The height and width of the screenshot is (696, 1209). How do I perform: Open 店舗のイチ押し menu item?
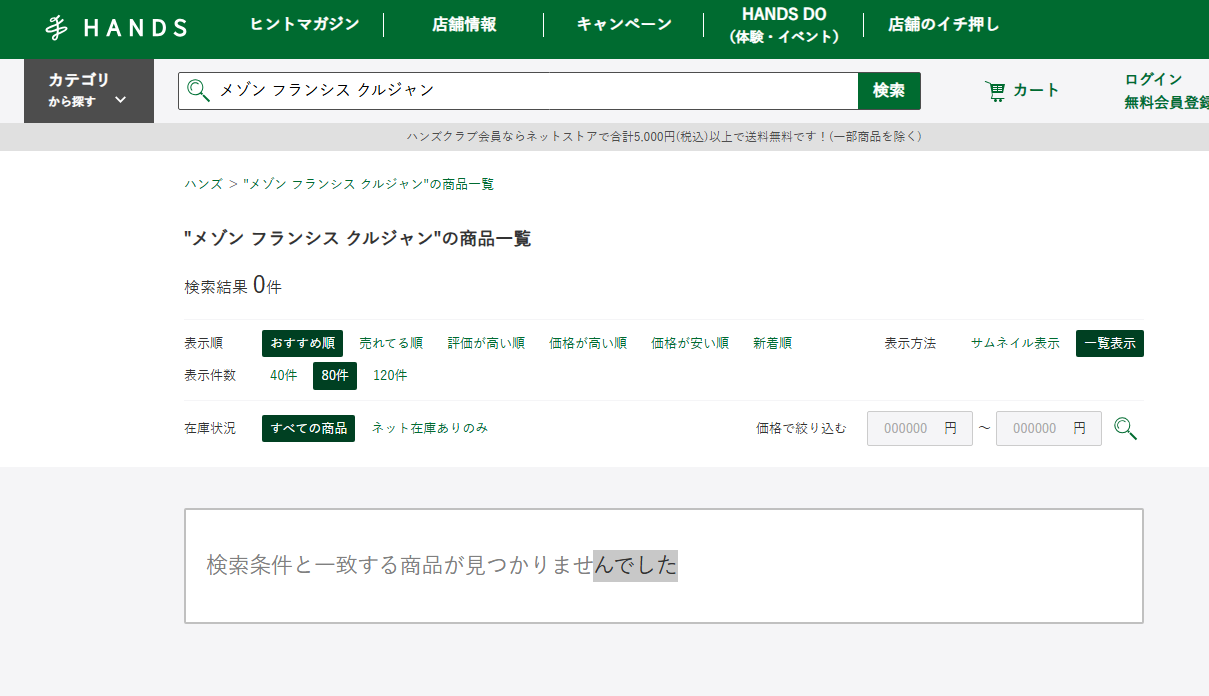click(x=944, y=24)
